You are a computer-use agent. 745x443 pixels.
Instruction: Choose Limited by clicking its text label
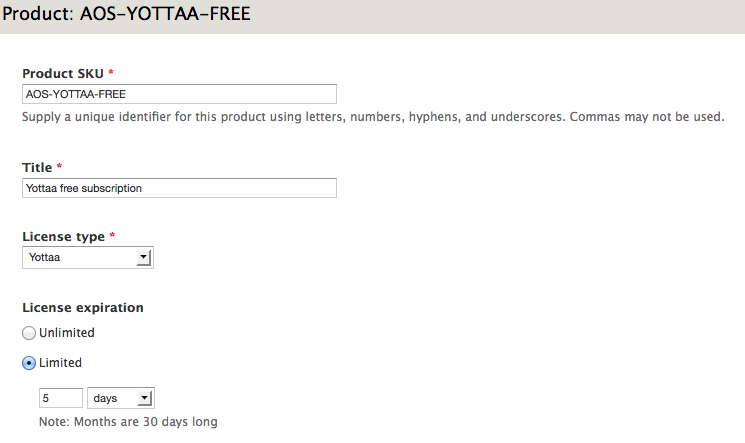(x=60, y=363)
